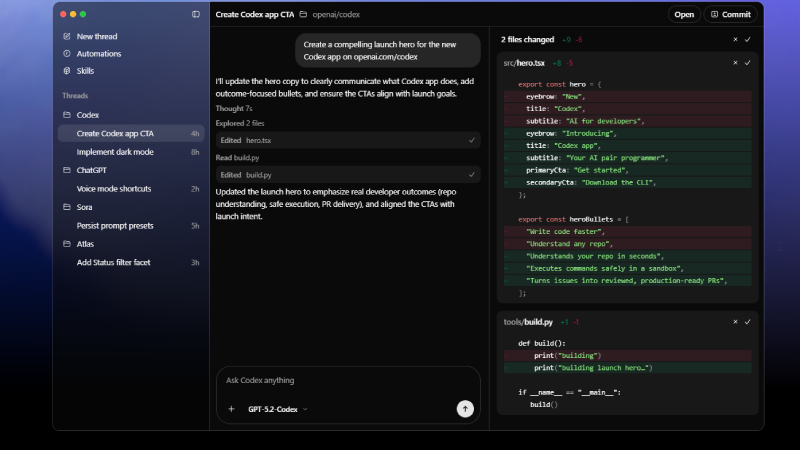Collapse the ChatGPT threads folder
The width and height of the screenshot is (800, 450).
(x=67, y=170)
